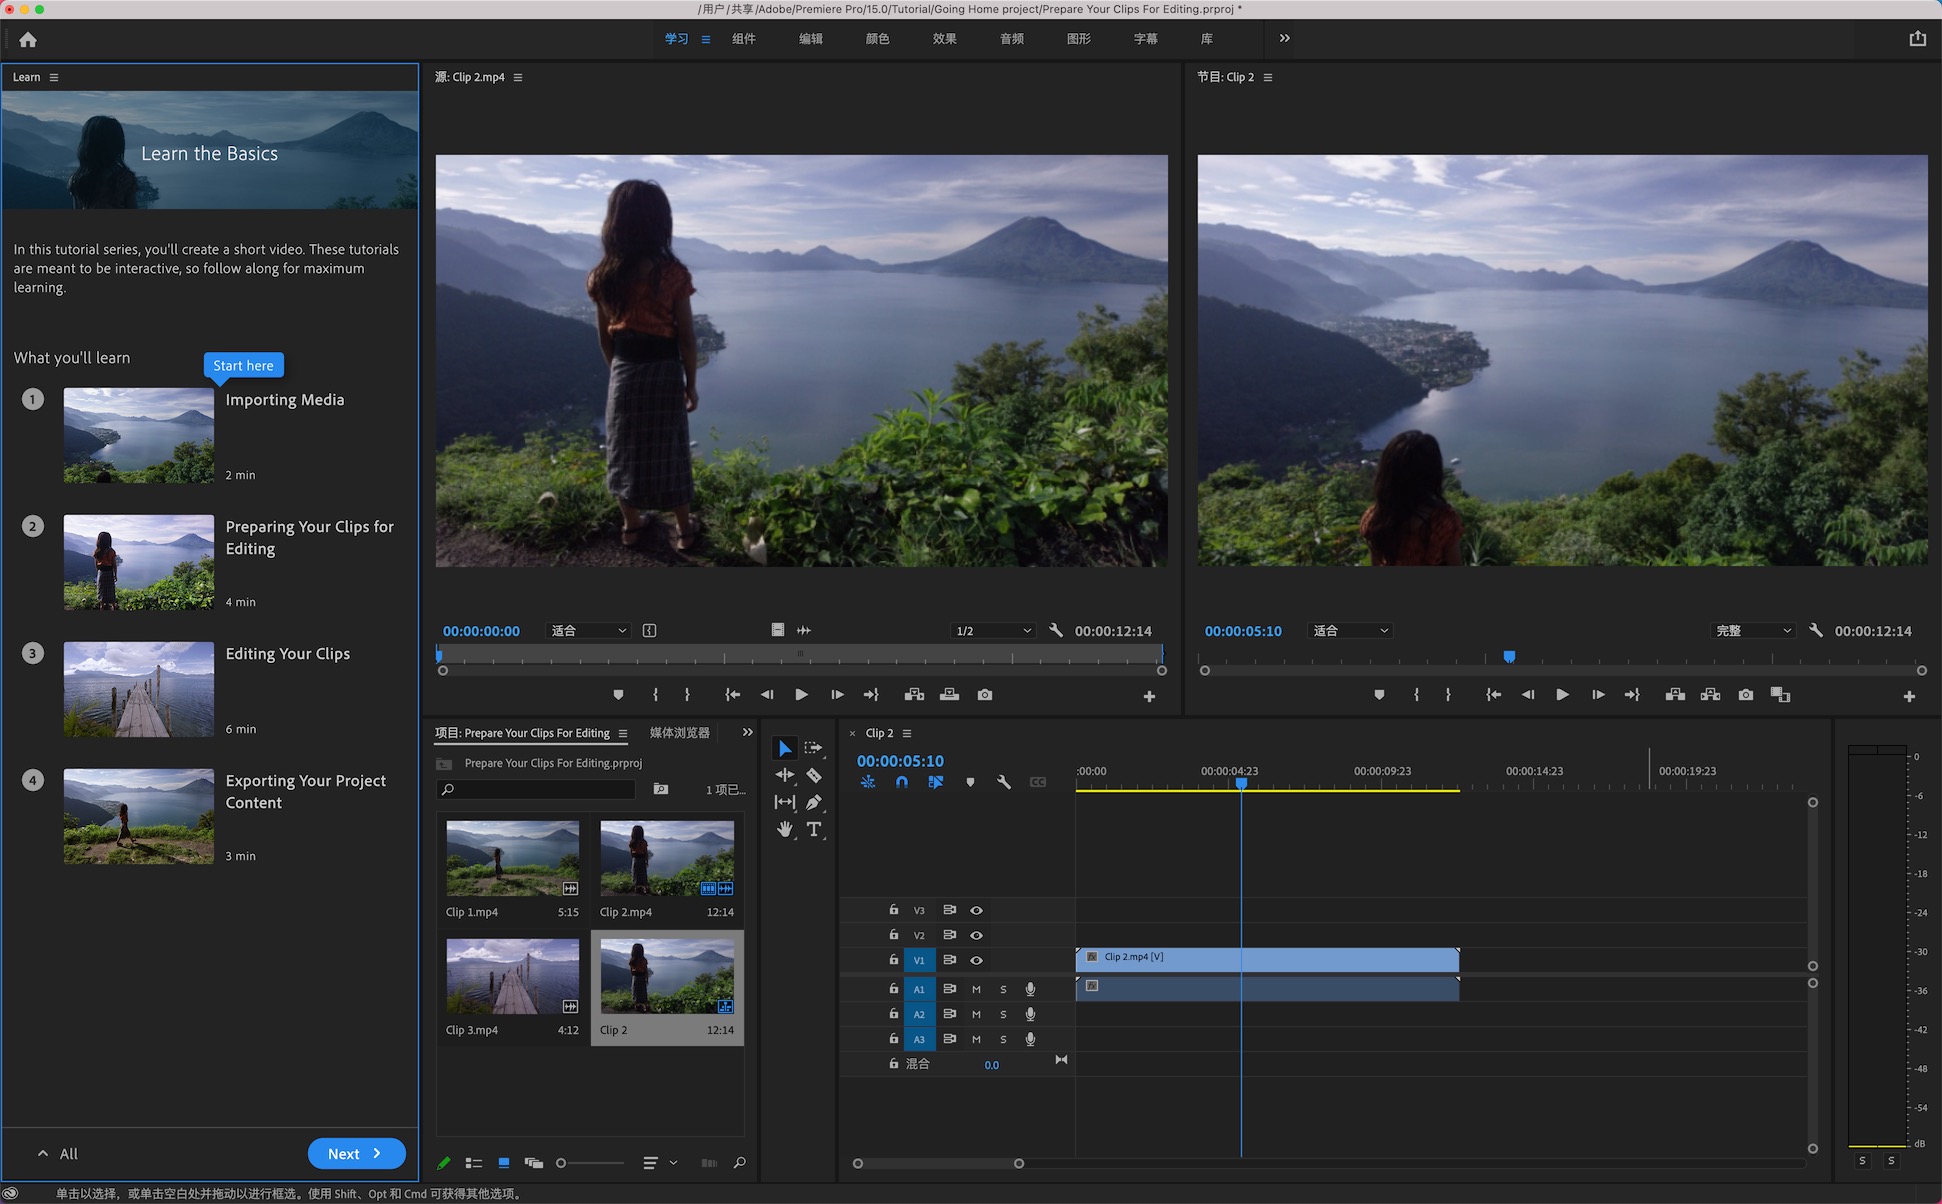Click Extract button in Program monitor

tap(1711, 695)
